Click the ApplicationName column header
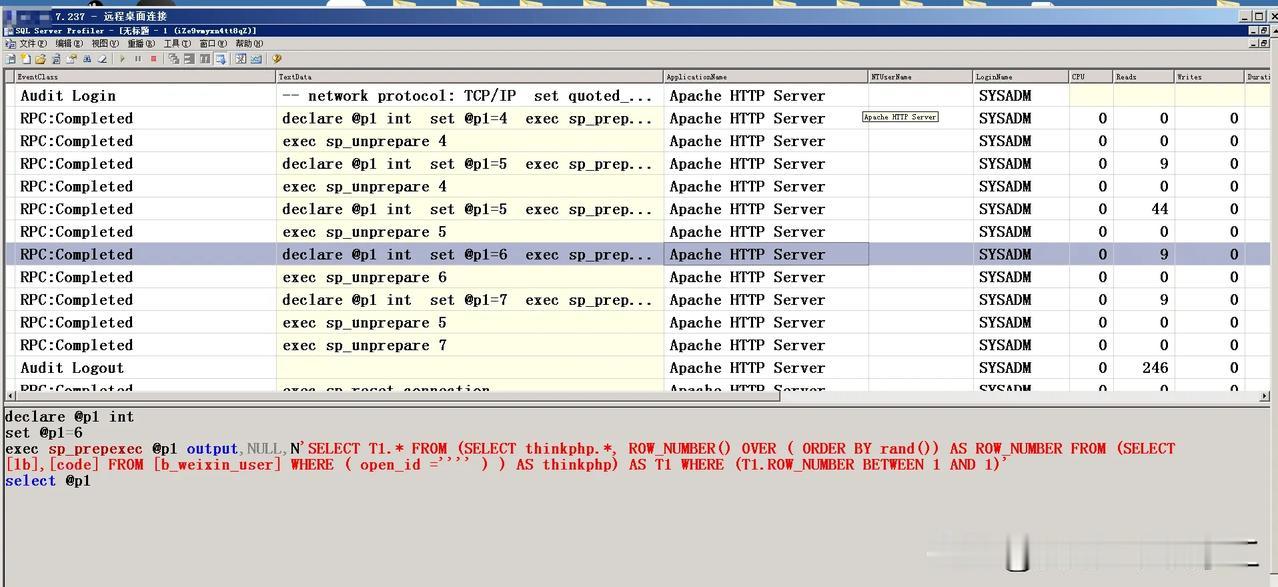The height and width of the screenshot is (587, 1278). 766,76
